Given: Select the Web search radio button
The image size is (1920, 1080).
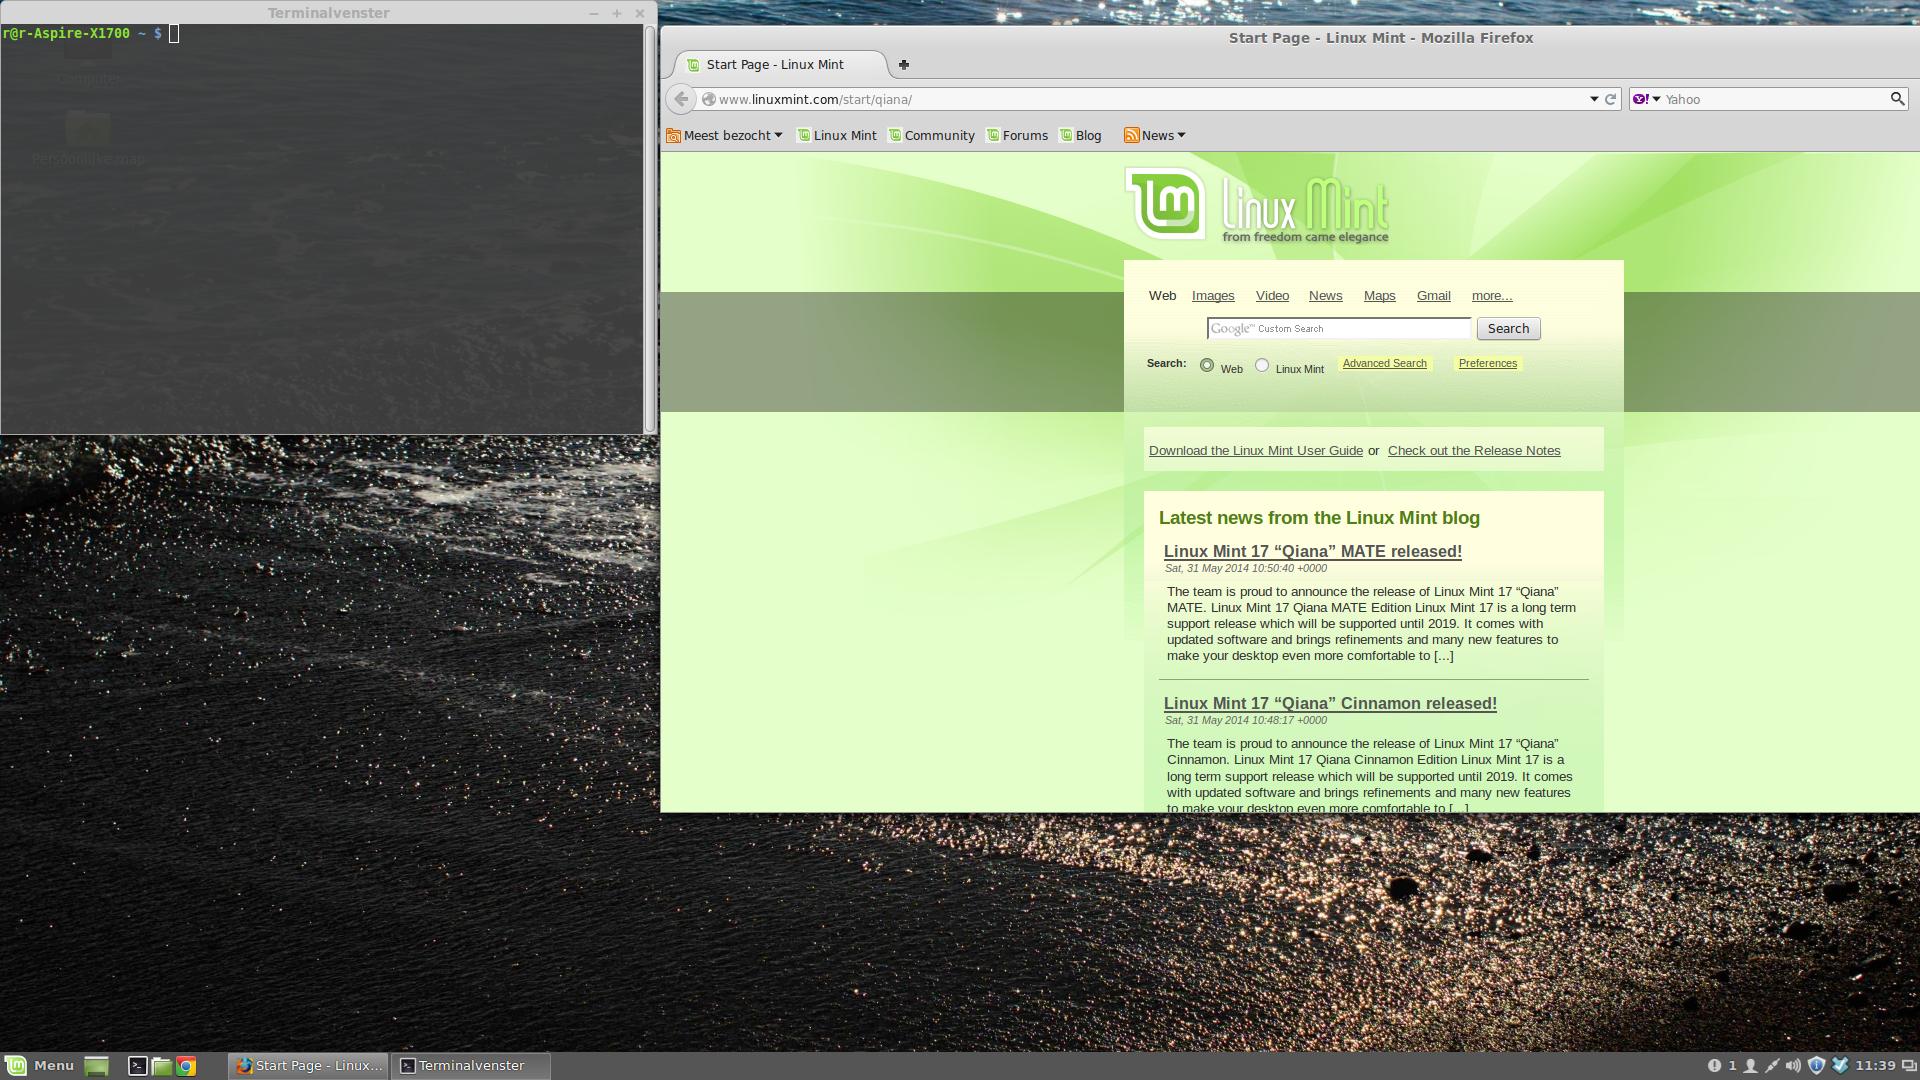Looking at the screenshot, I should tap(1207, 365).
